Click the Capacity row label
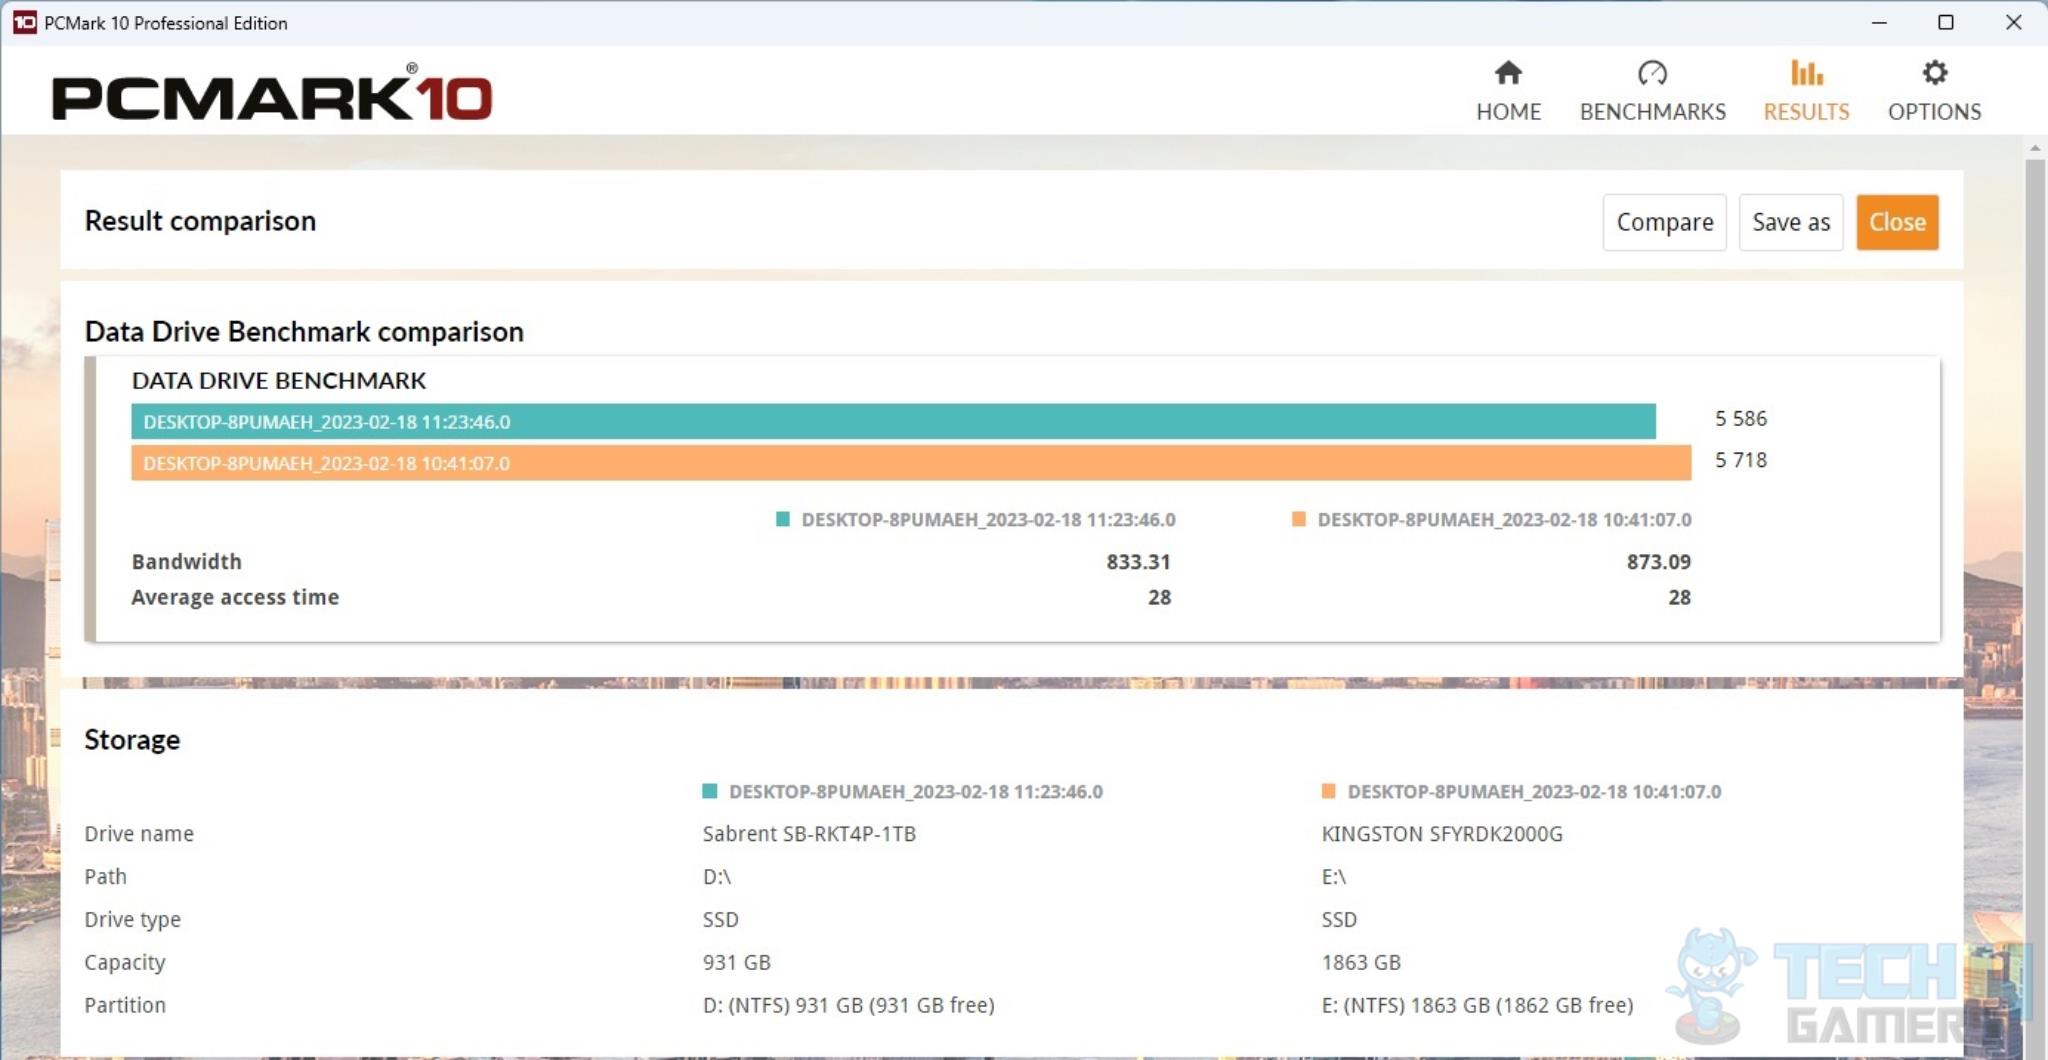The height and width of the screenshot is (1060, 2048). coord(125,963)
